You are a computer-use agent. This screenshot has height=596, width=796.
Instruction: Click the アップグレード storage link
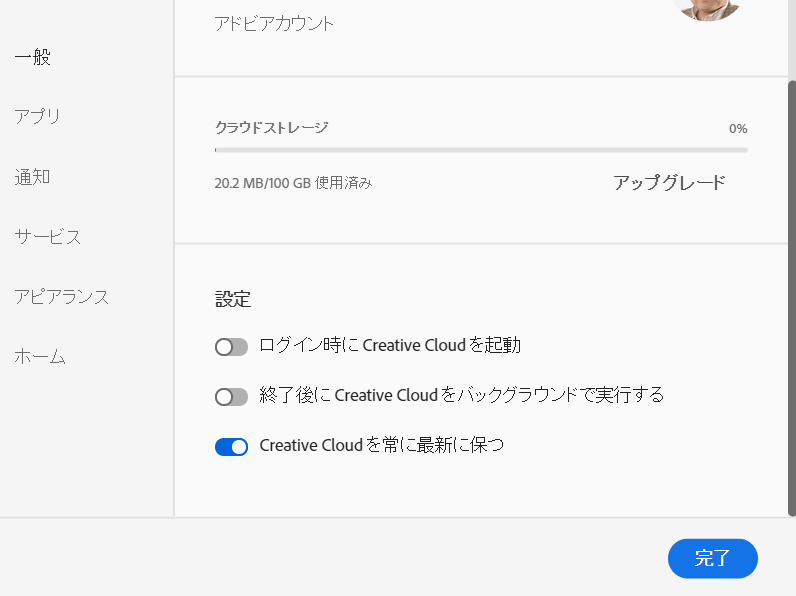click(x=669, y=183)
